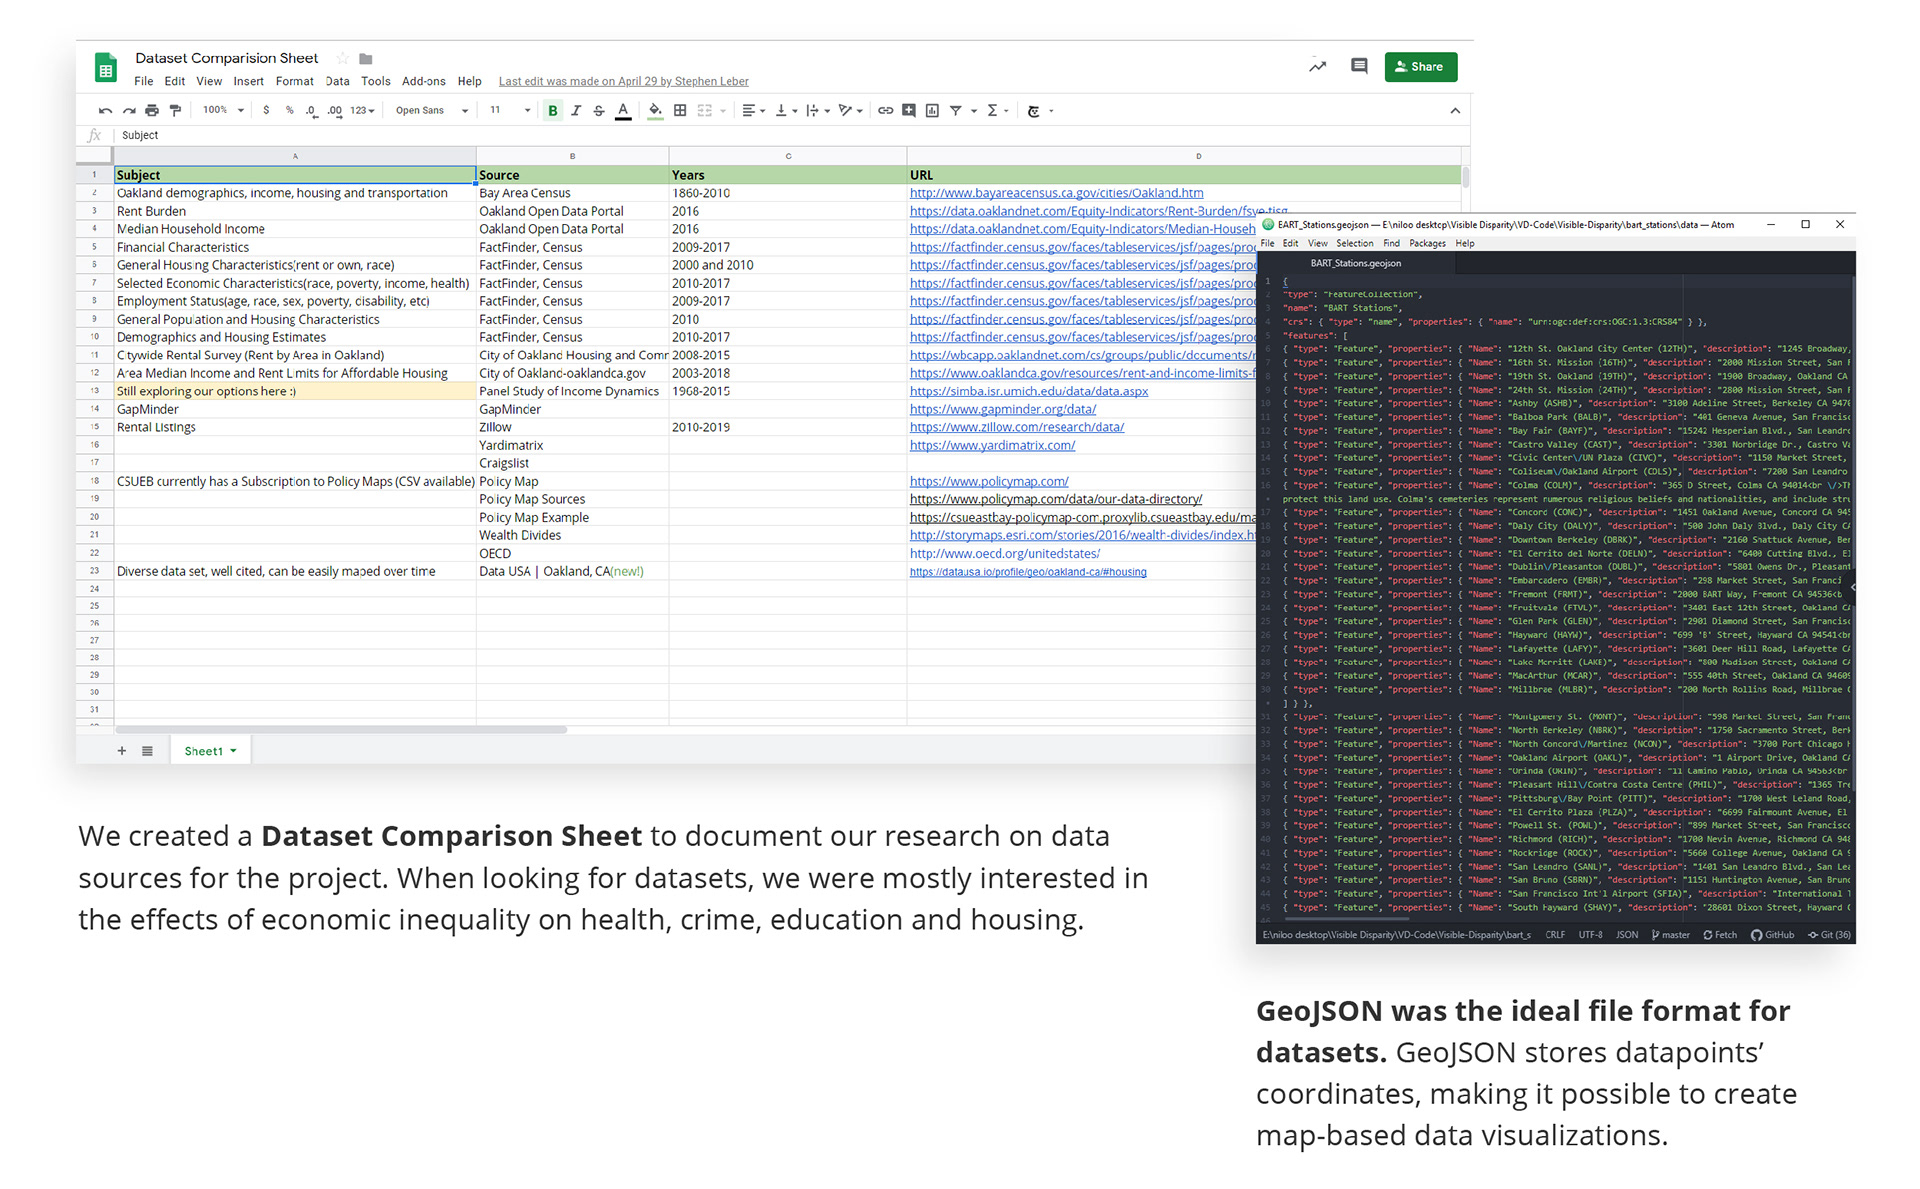Click the last edit by Stephen Leber link
Image resolution: width=1920 pixels, height=1189 pixels.
(x=623, y=82)
